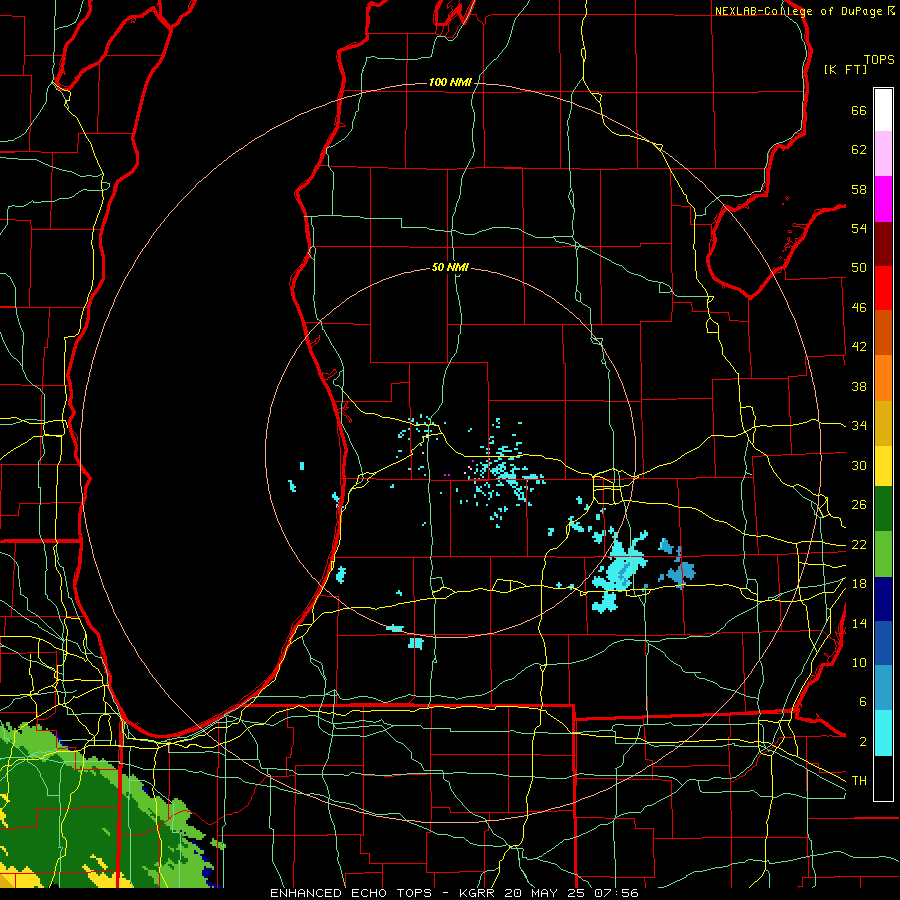Click the TH threshold label on legend
The height and width of the screenshot is (900, 900).
click(x=859, y=781)
